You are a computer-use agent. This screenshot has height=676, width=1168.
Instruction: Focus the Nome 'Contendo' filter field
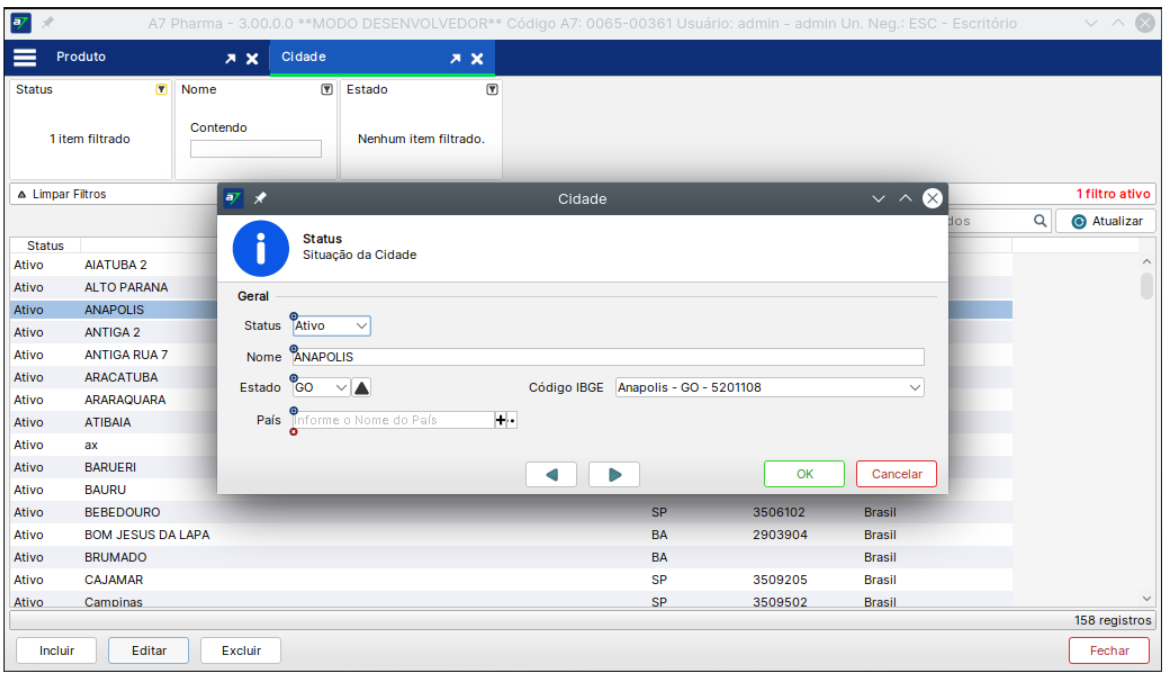click(256, 149)
